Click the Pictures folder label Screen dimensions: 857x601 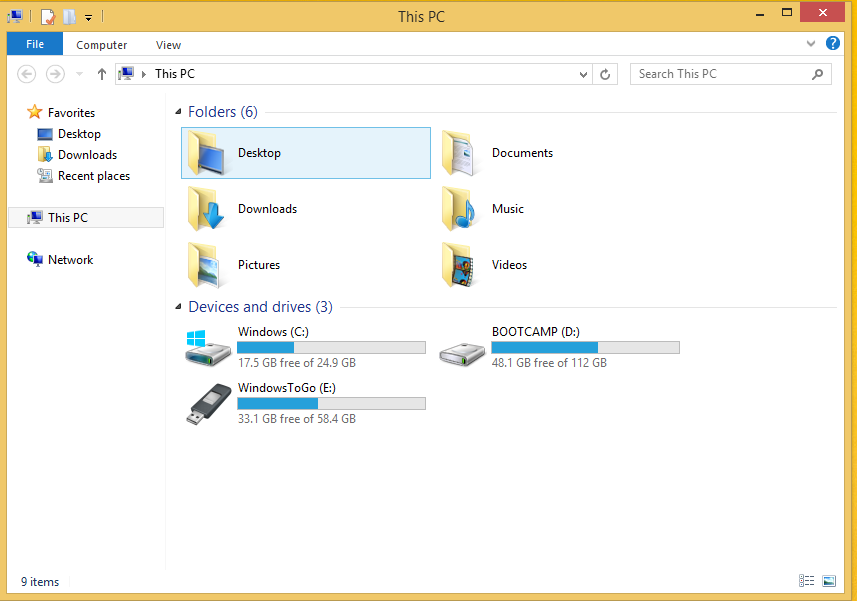point(259,264)
